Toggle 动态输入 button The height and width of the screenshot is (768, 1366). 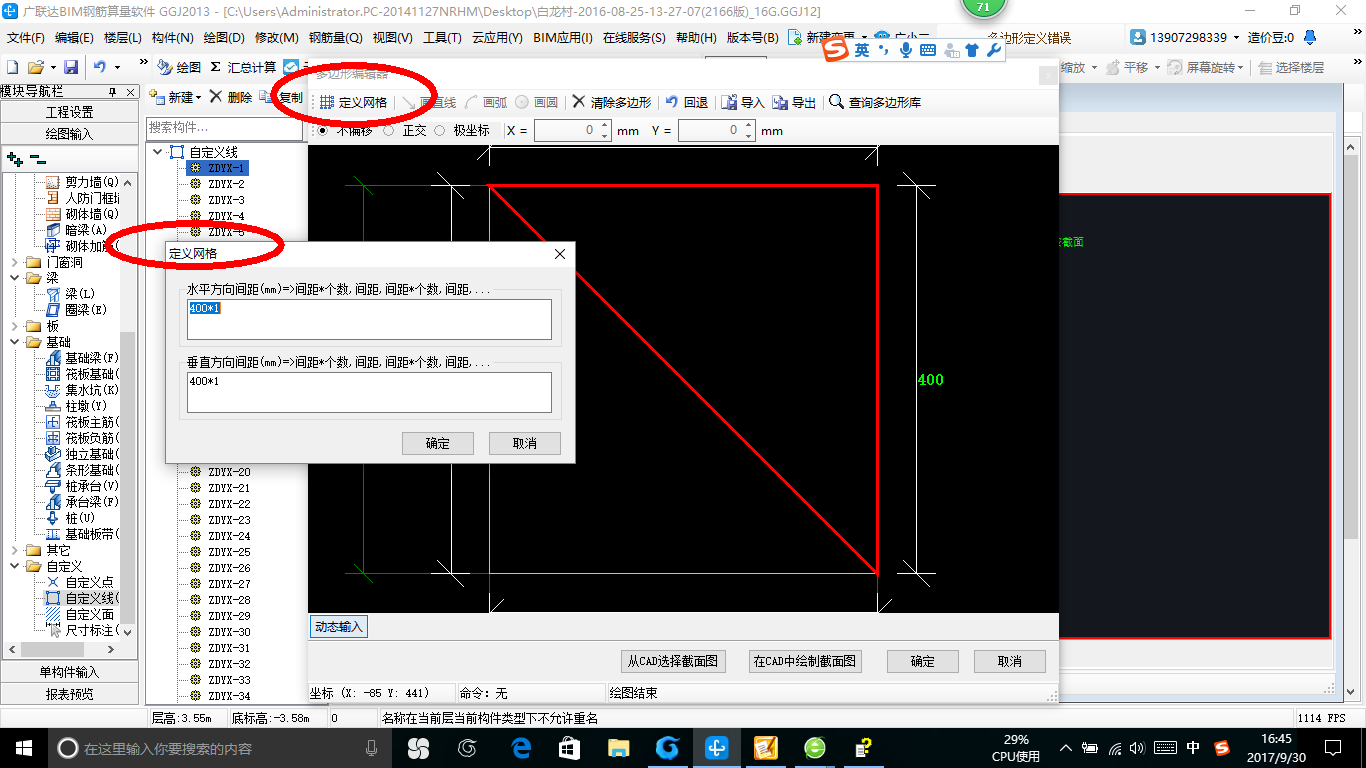point(339,627)
